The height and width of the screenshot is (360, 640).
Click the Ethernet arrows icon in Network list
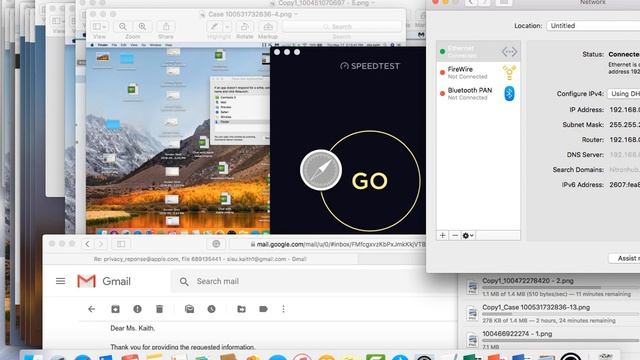509,52
